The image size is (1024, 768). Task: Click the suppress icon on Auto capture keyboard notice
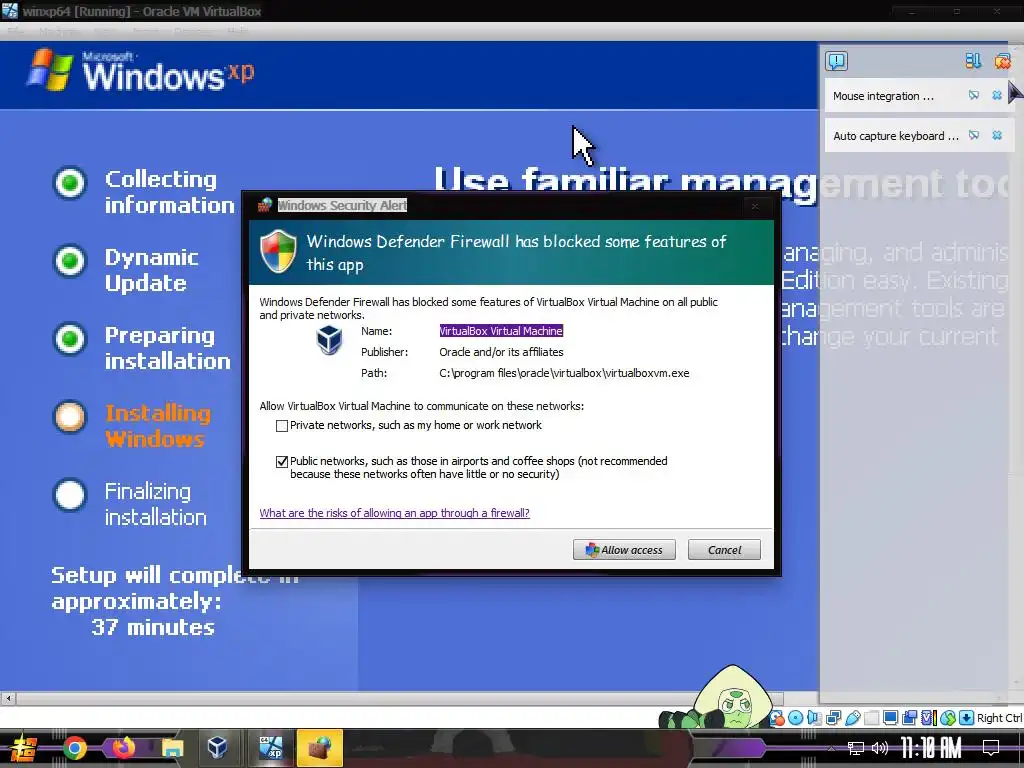click(974, 135)
